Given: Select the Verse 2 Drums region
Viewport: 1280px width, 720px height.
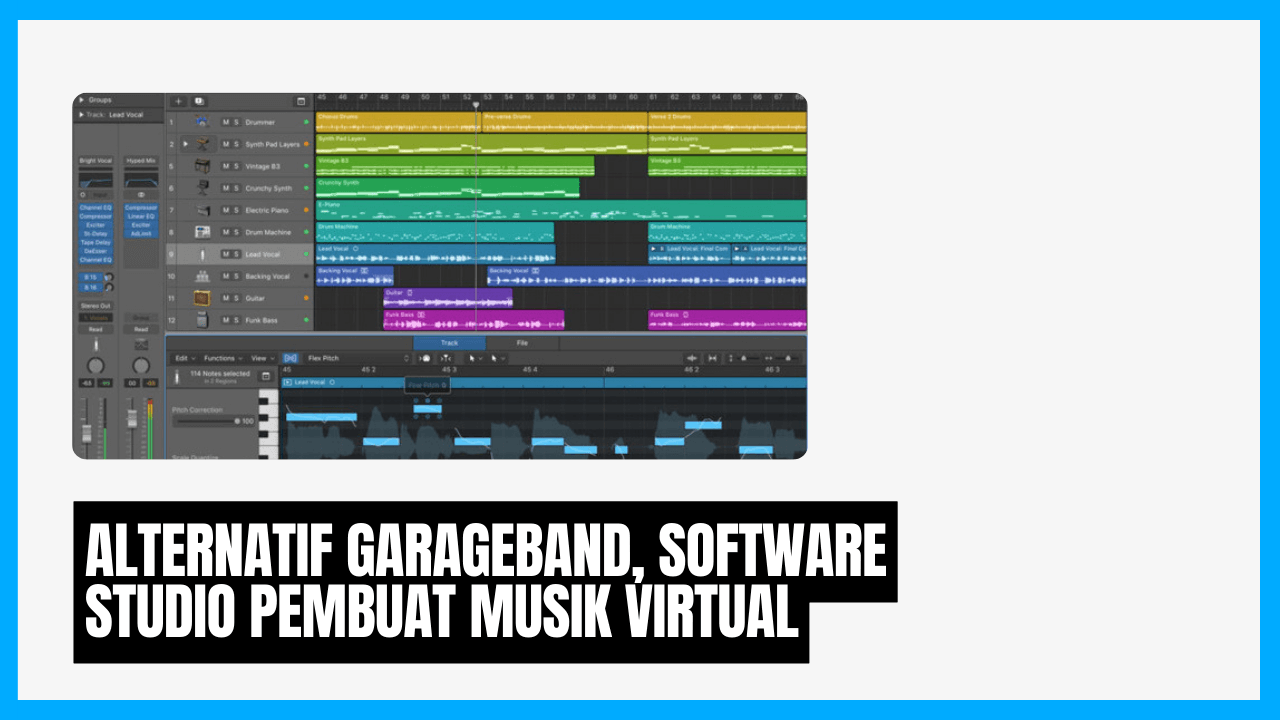Looking at the screenshot, I should pyautogui.click(x=727, y=122).
